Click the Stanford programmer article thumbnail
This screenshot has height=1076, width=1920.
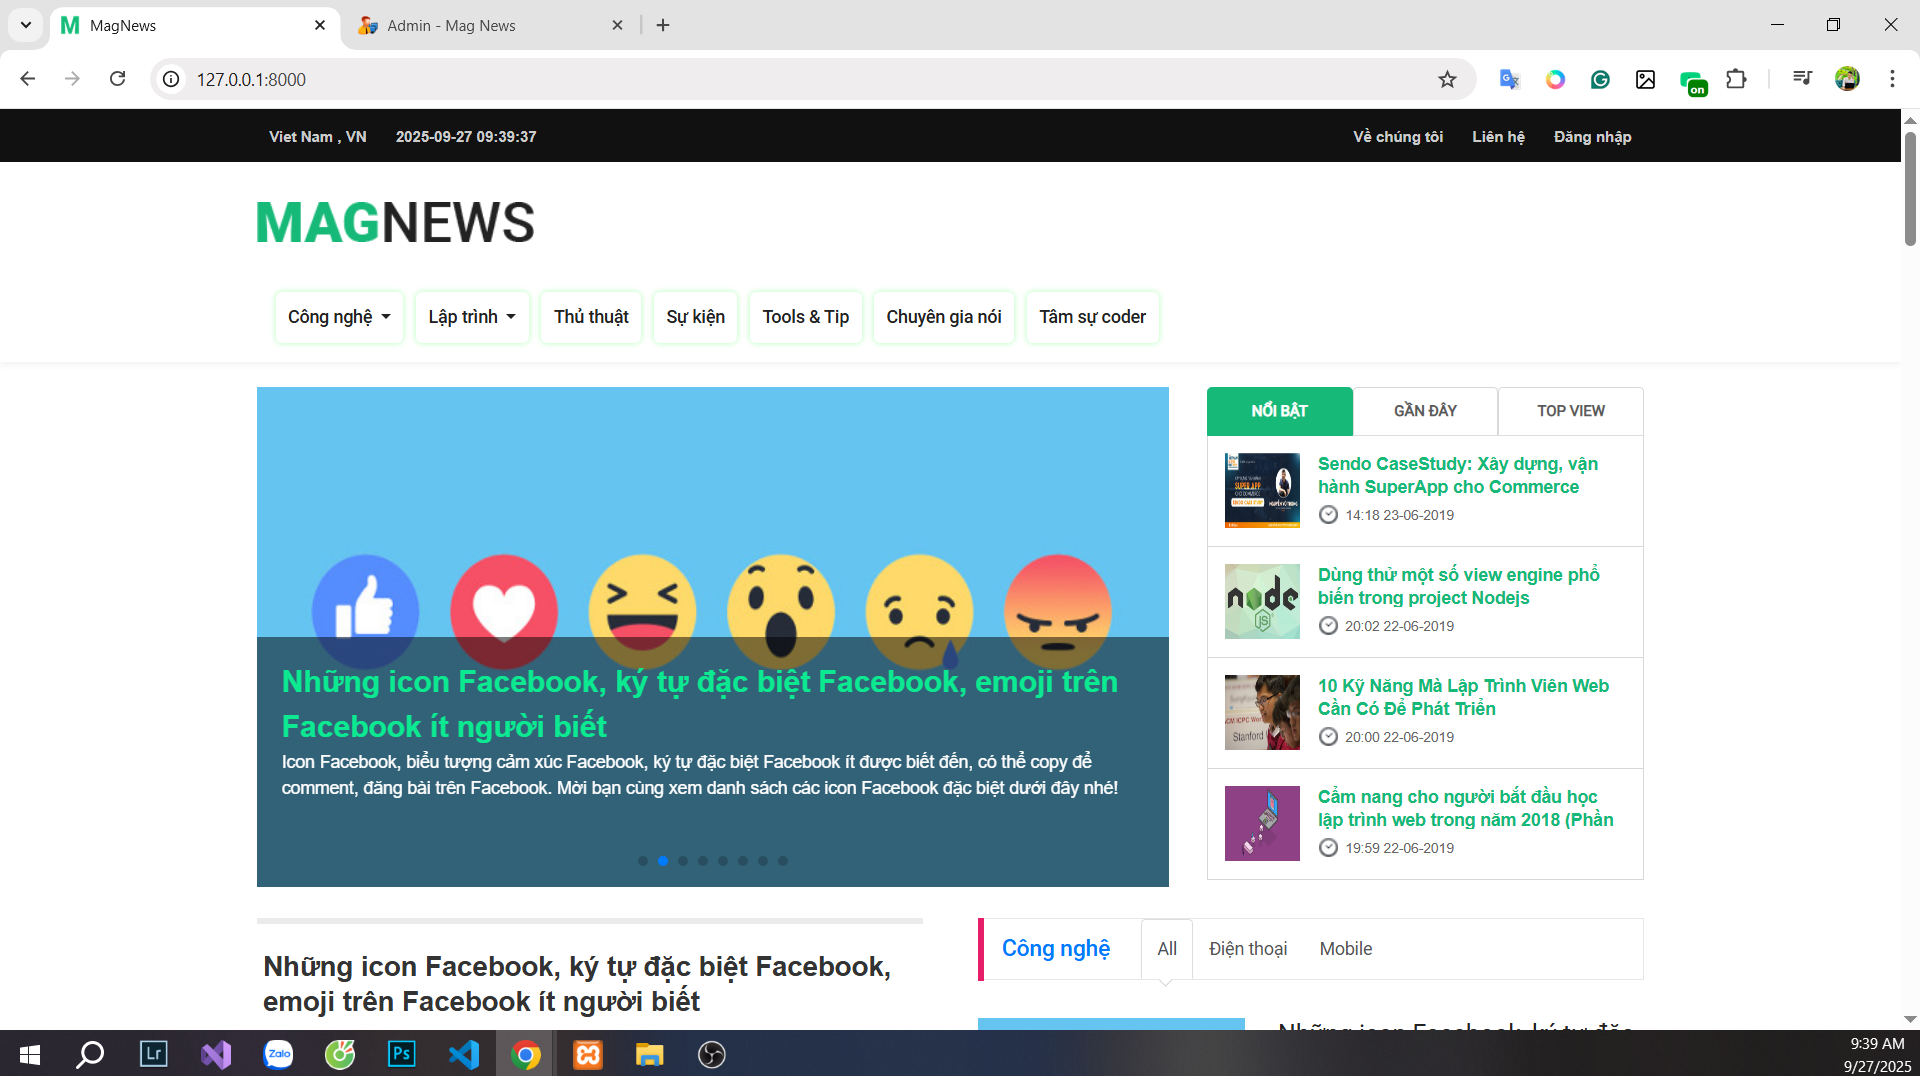[x=1262, y=712]
